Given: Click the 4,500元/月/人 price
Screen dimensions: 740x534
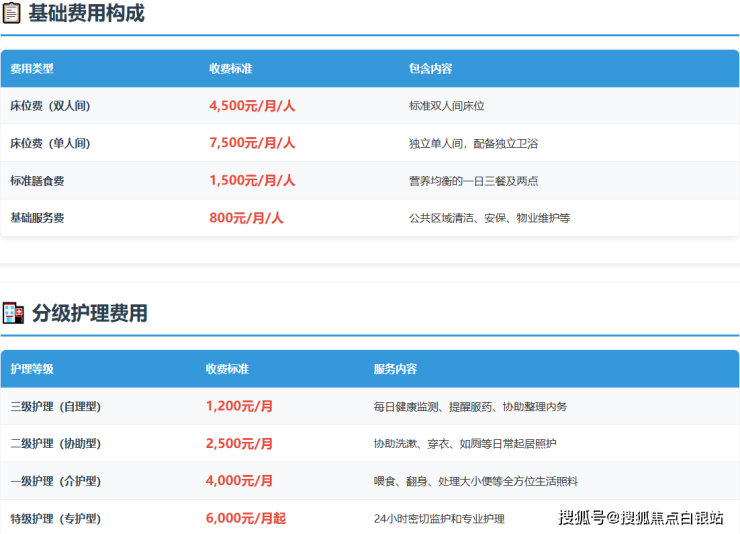Looking at the screenshot, I should [252, 106].
